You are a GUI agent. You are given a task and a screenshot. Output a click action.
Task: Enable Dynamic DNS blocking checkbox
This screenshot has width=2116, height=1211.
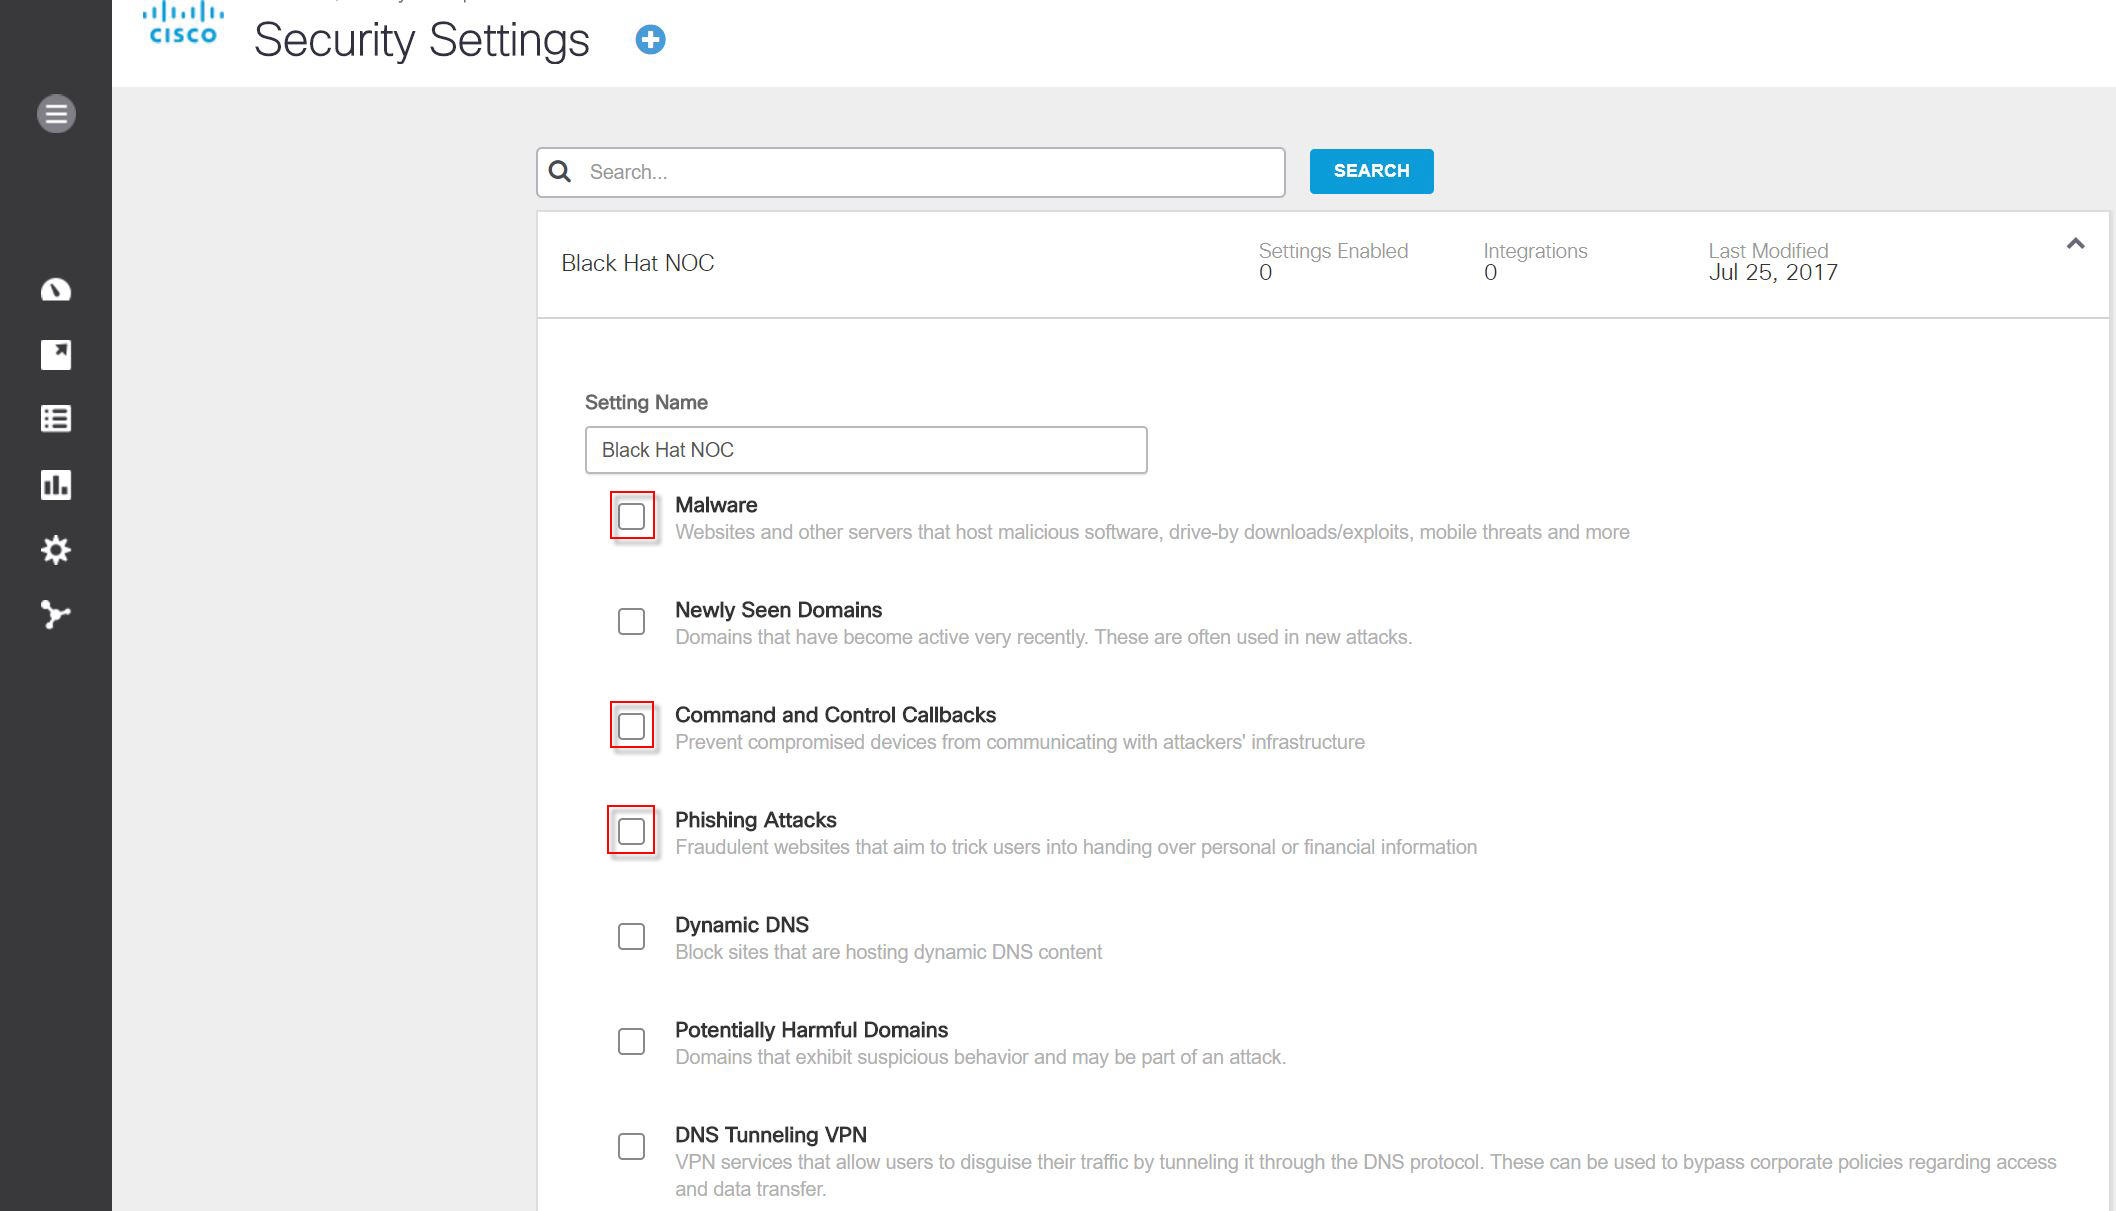(x=631, y=937)
